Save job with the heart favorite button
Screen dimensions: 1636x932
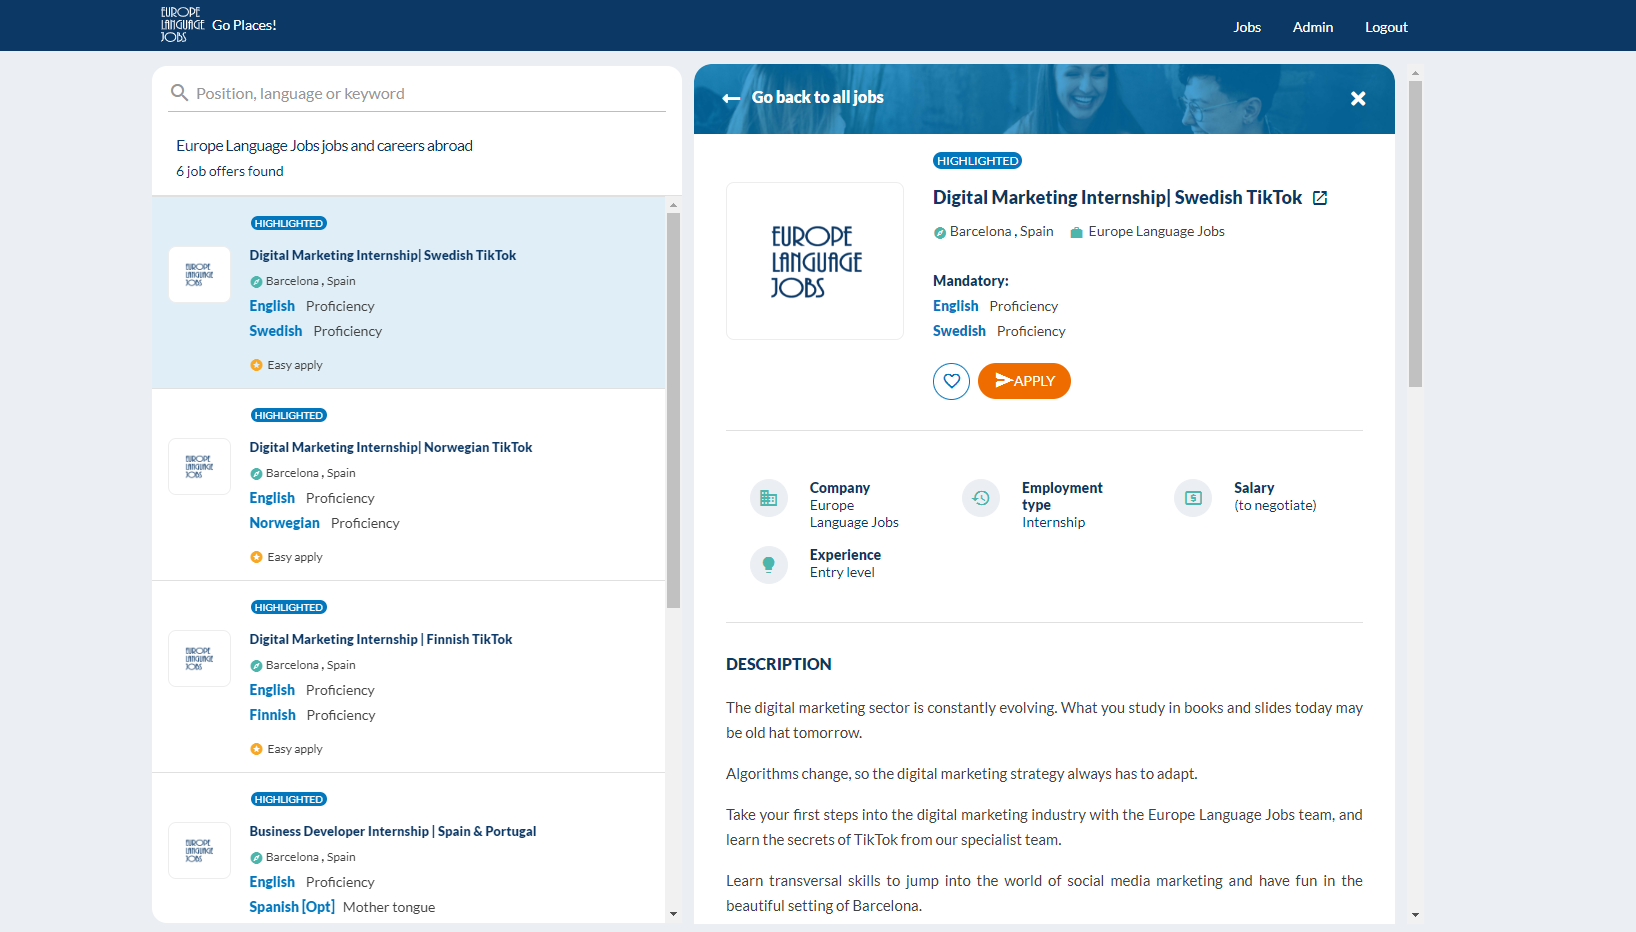click(951, 381)
